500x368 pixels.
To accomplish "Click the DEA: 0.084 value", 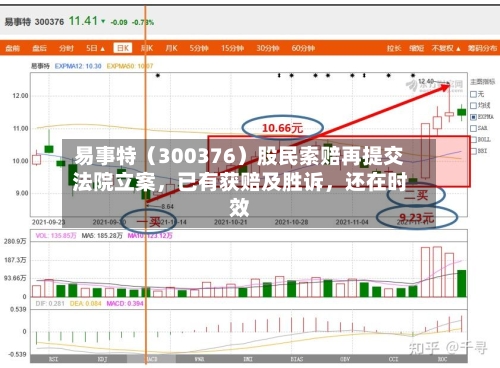I will 86,304.
